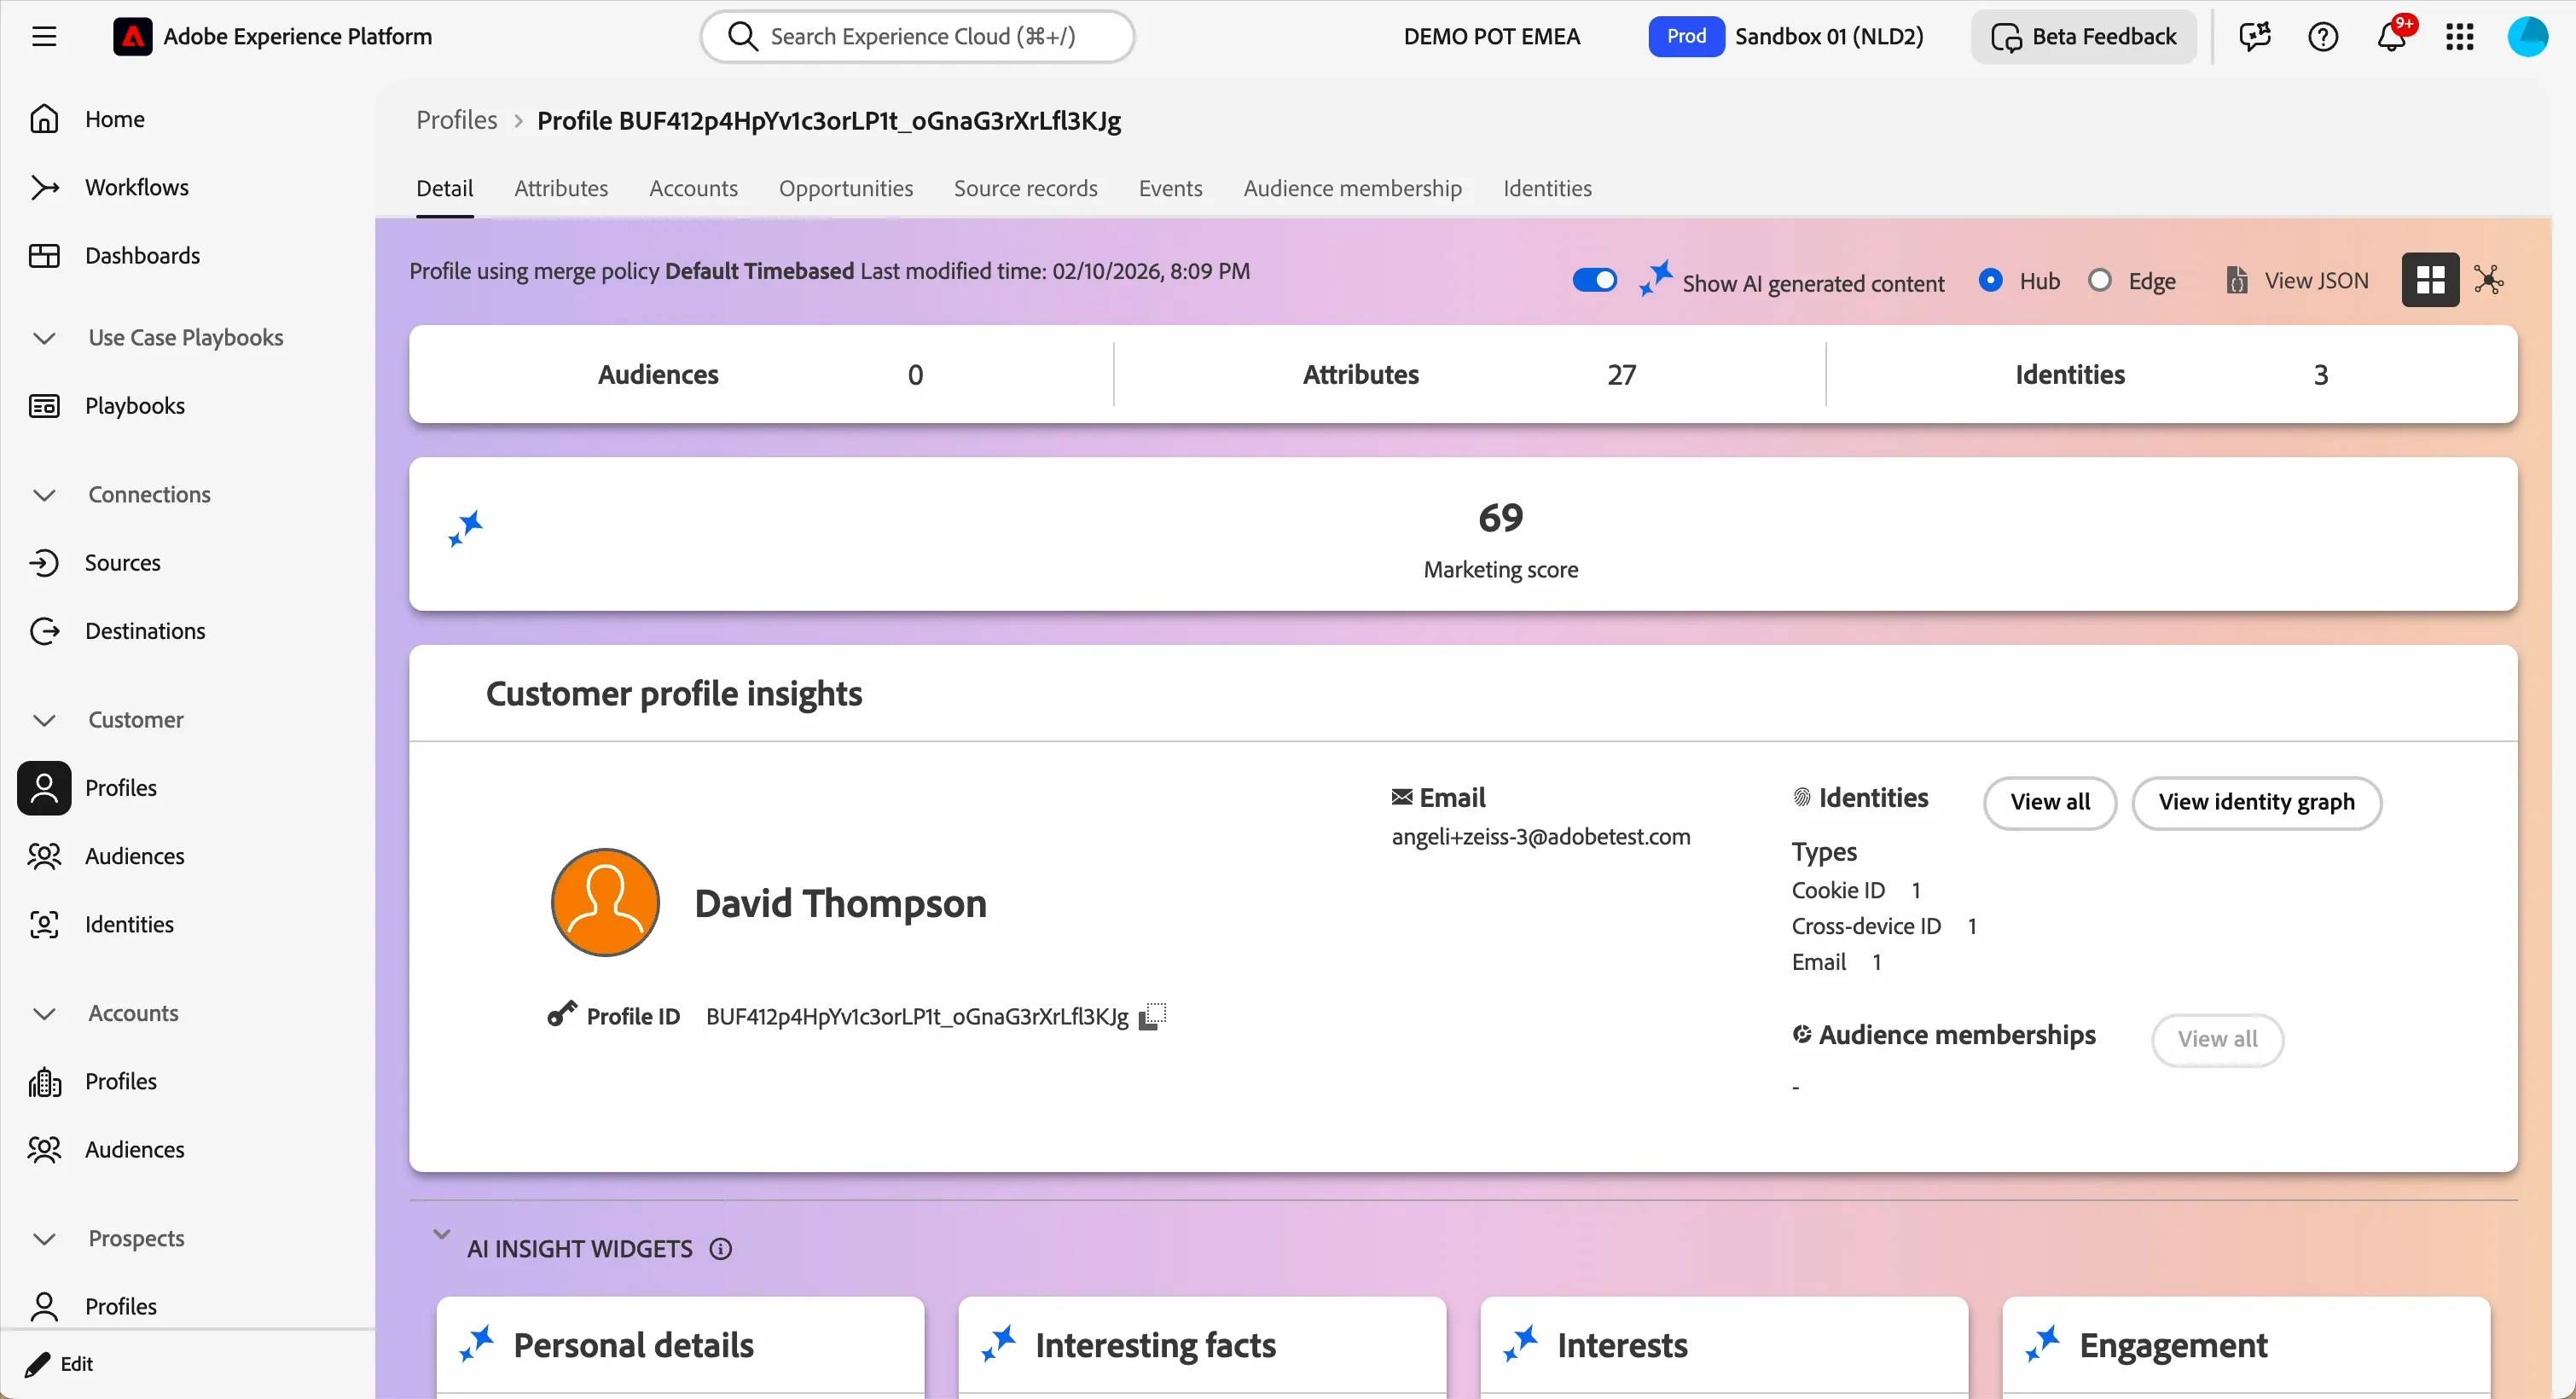The height and width of the screenshot is (1399, 2576).
Task: Go to Sources in Connections
Action: (x=123, y=562)
